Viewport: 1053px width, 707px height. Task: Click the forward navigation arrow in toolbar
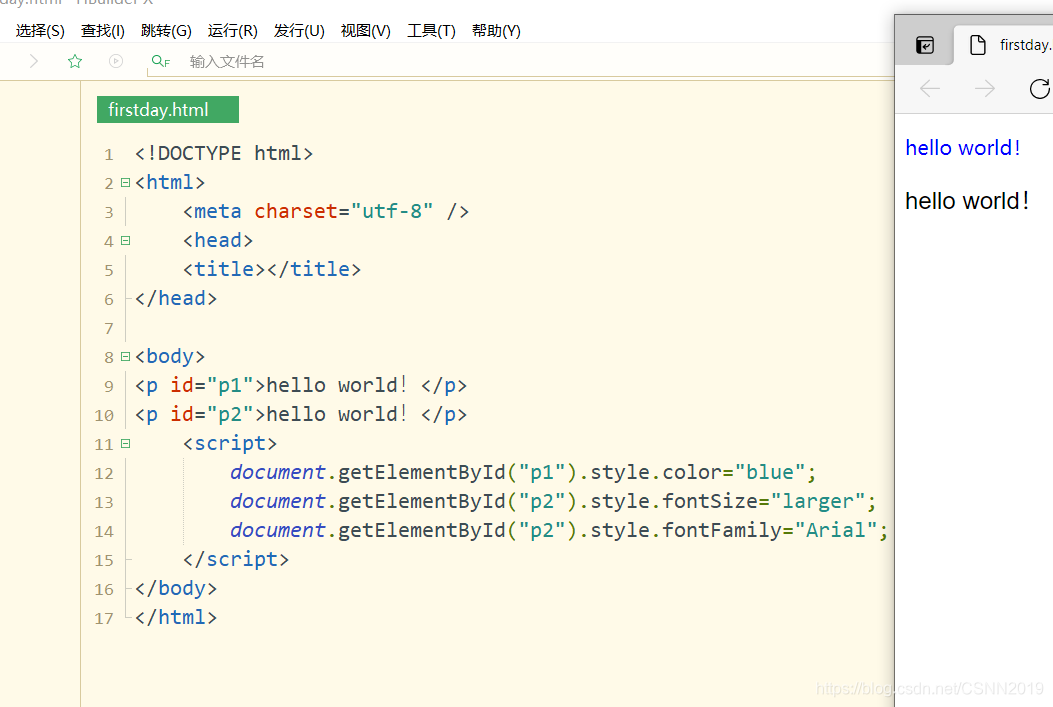click(x=34, y=62)
